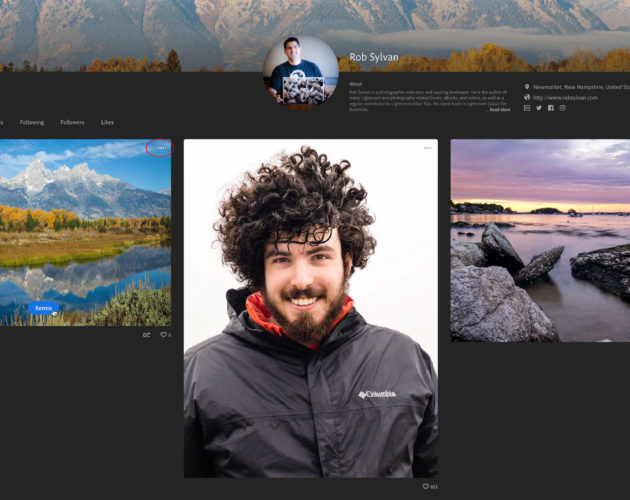Open the sunset rocky shoreline photo
Screen dimensions: 630x500
pyautogui.click(x=540, y=240)
